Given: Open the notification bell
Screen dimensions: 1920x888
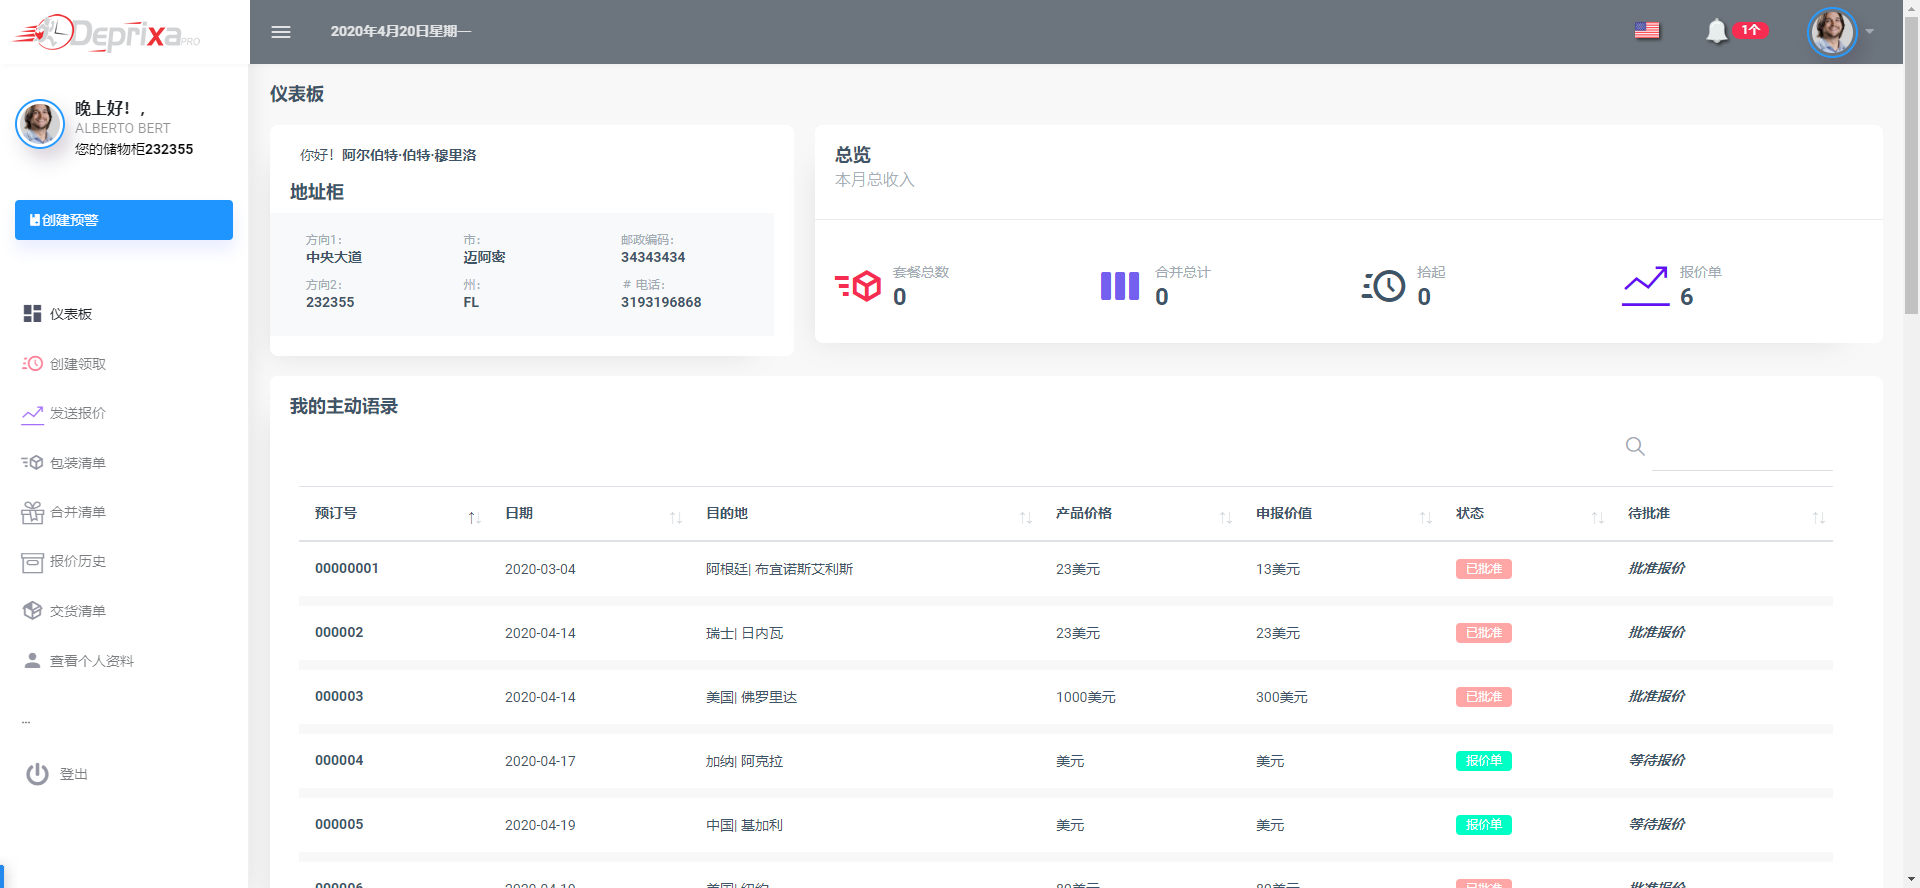Looking at the screenshot, I should (x=1717, y=31).
